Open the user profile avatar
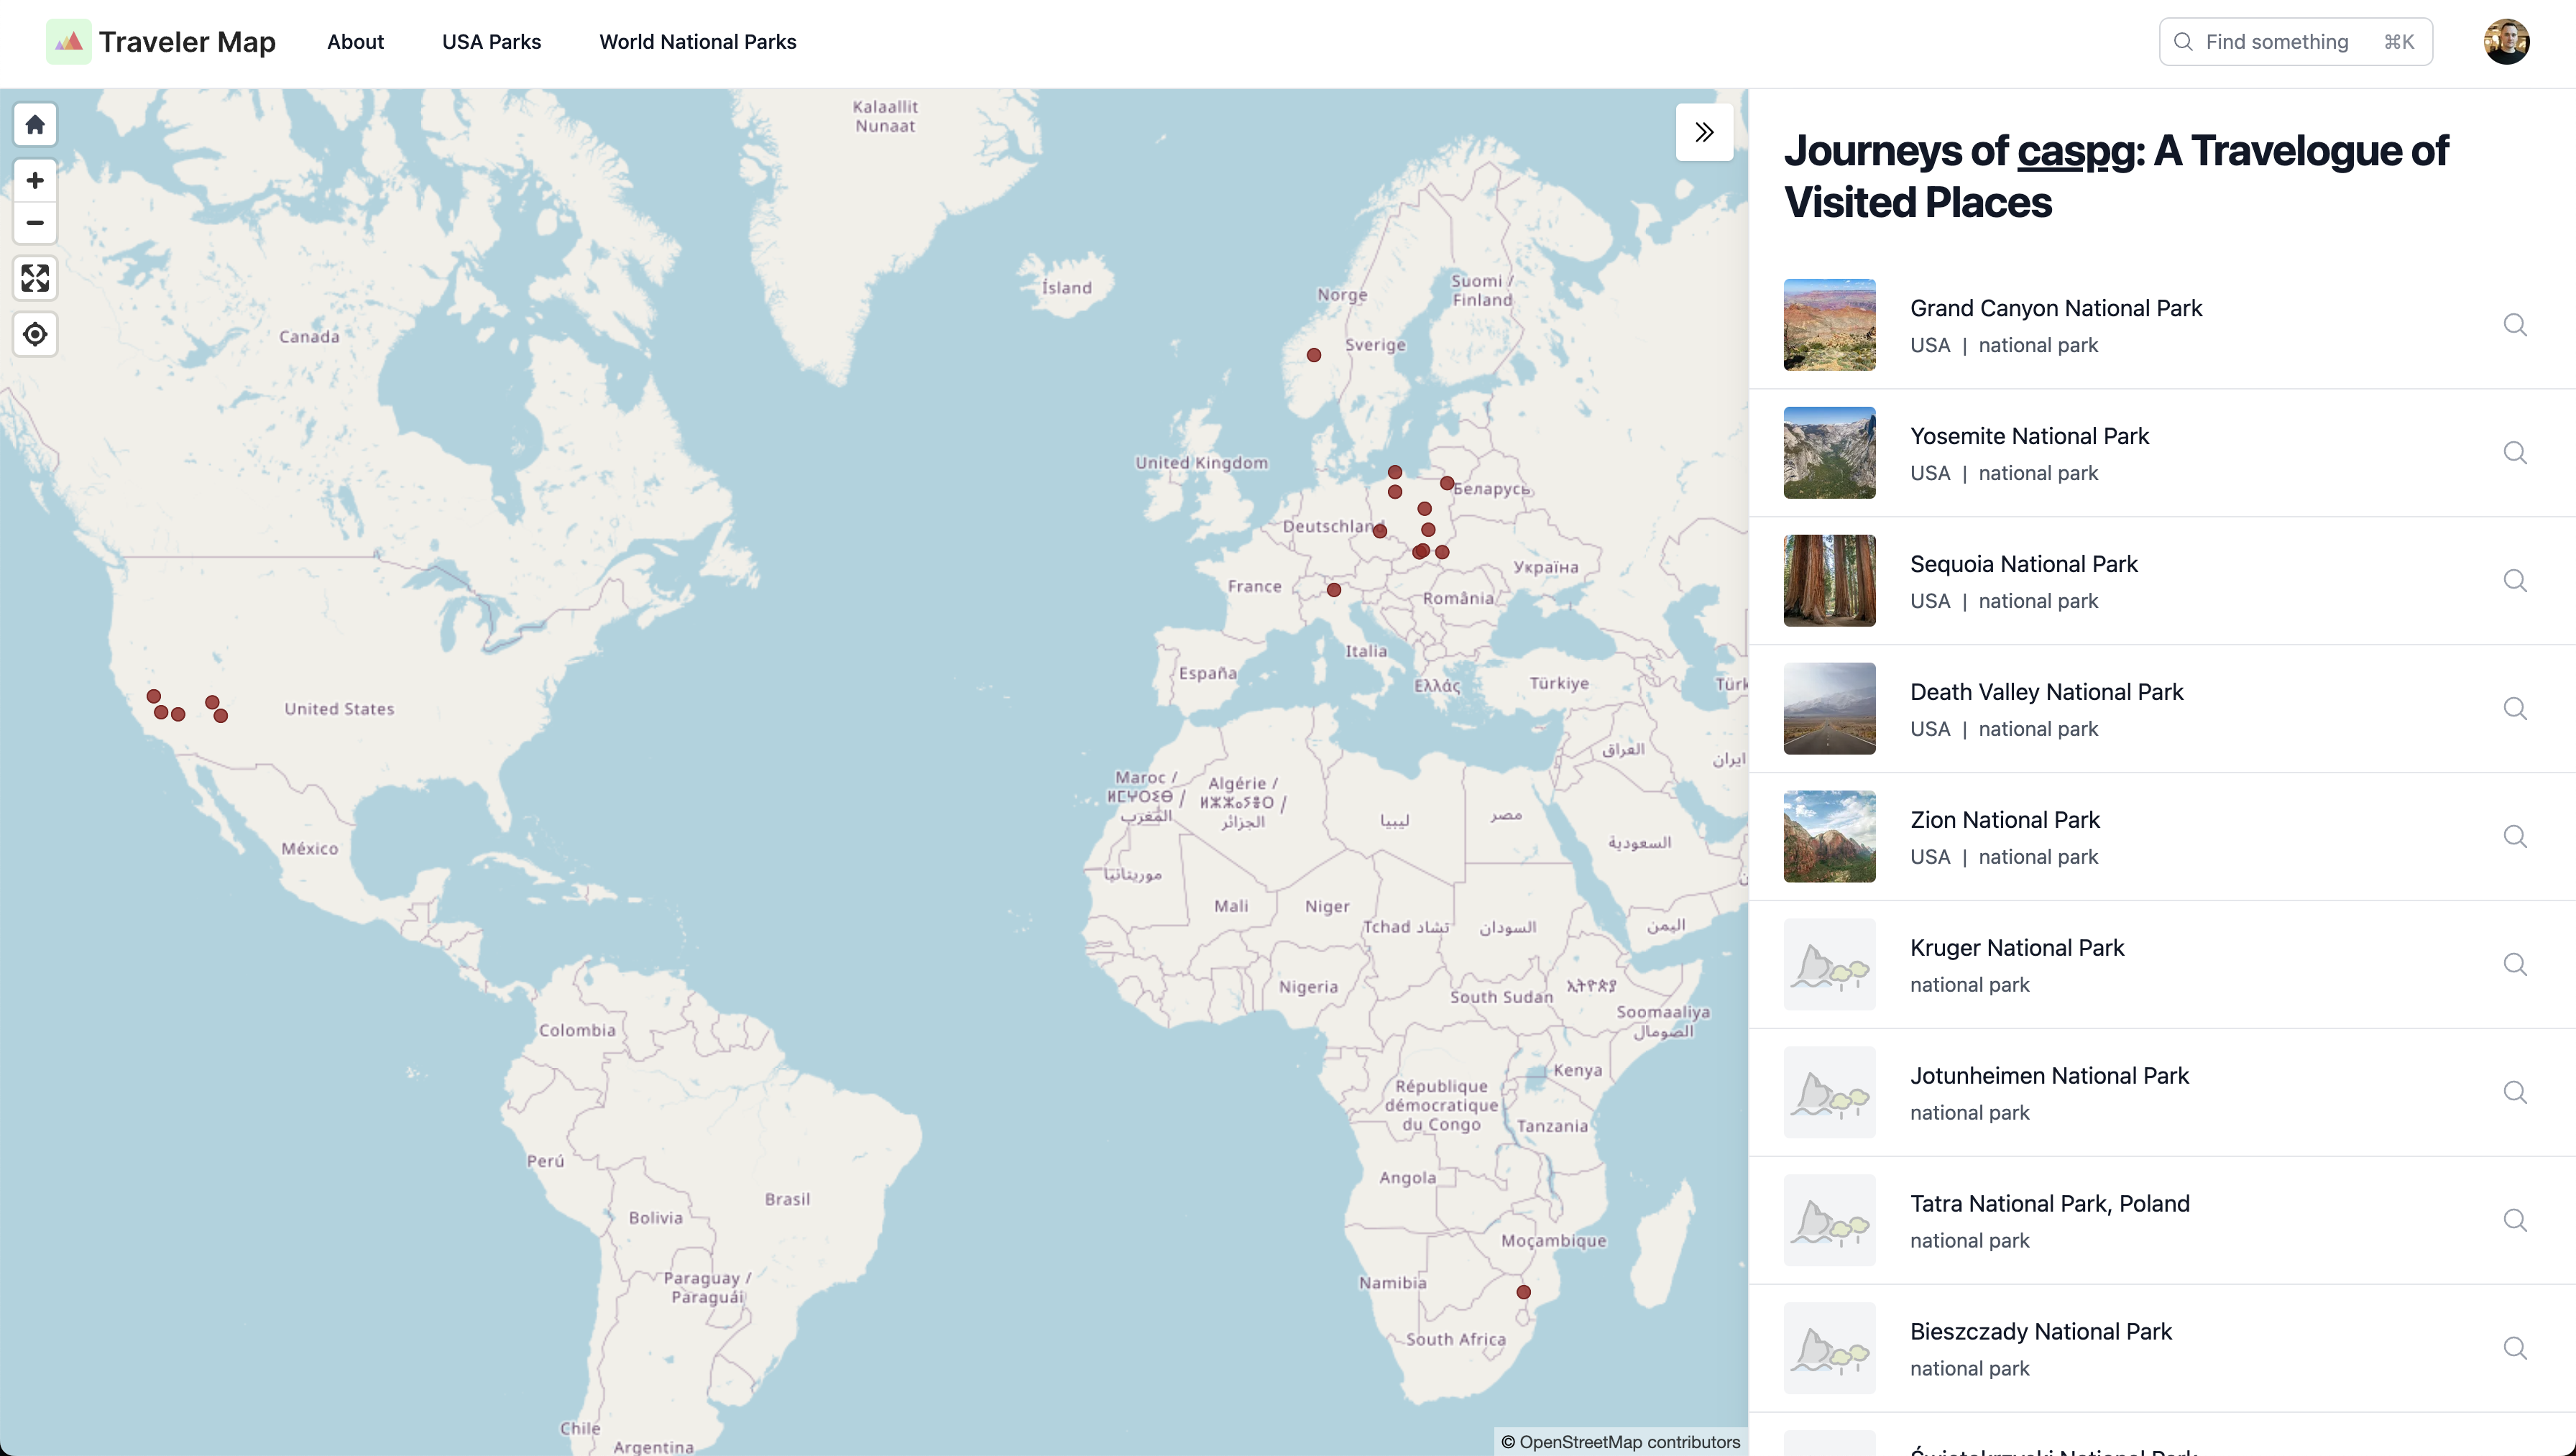Image resolution: width=2576 pixels, height=1456 pixels. pos(2506,42)
